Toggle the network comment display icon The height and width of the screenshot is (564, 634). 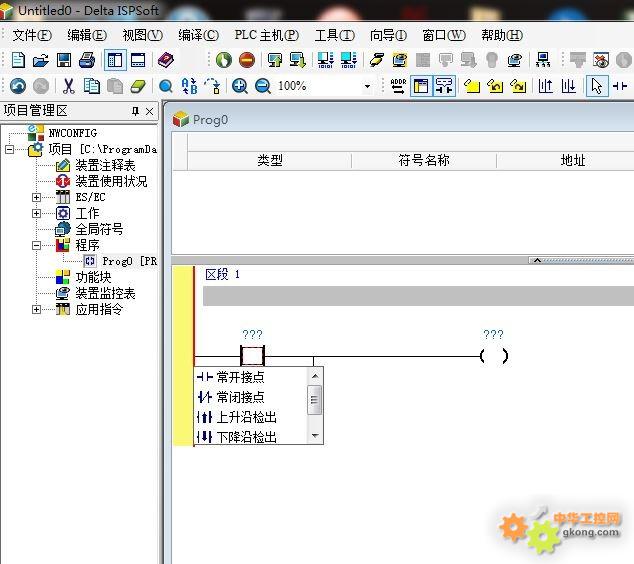[x=444, y=86]
